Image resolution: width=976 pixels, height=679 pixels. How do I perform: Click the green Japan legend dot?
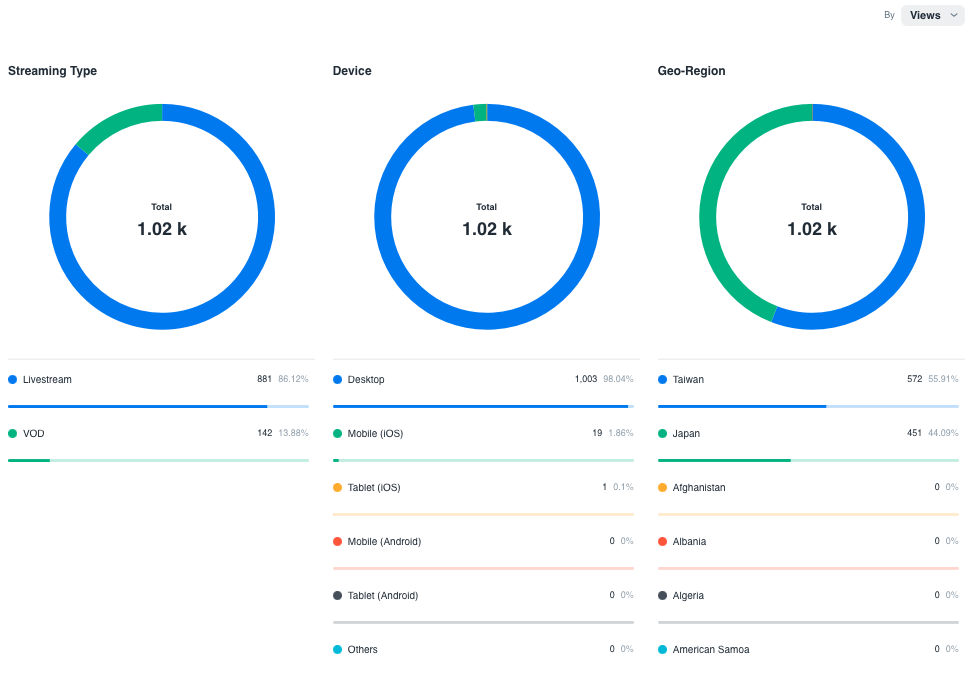coord(663,434)
